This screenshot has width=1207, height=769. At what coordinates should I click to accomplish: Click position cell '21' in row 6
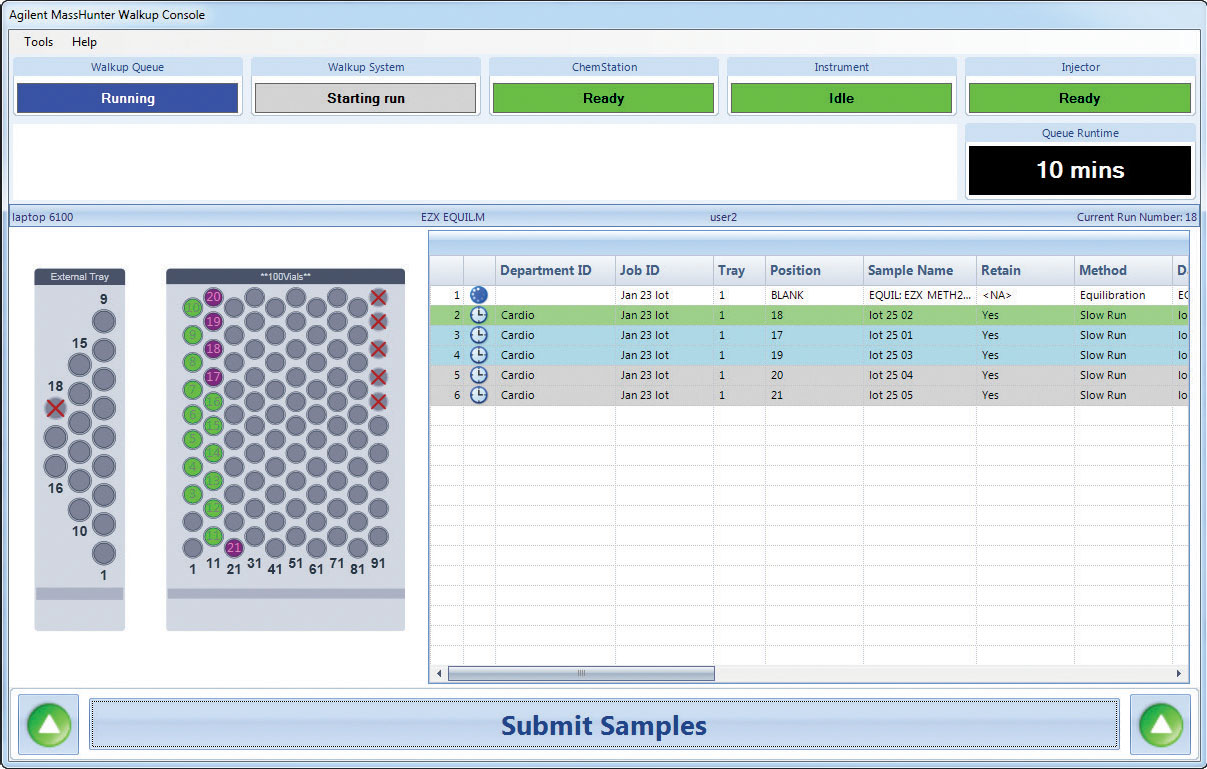[x=814, y=395]
